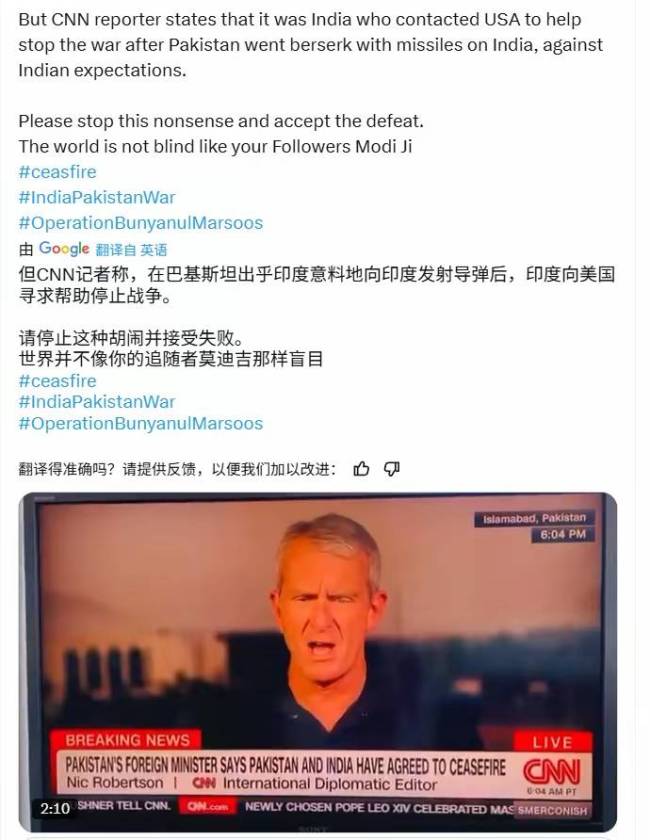This screenshot has height=840, width=650.
Task: Open the translated #ceasfire hashtag
Action: click(57, 381)
